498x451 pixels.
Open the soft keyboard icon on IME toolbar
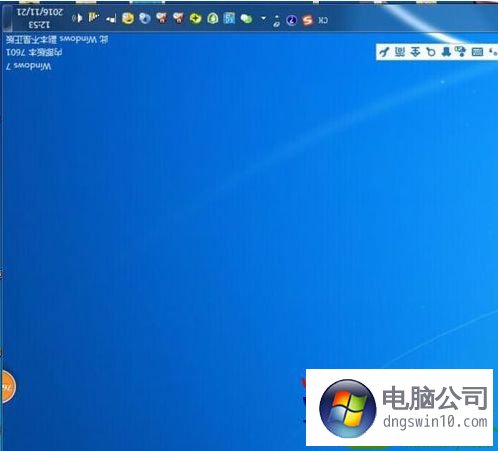click(x=477, y=52)
